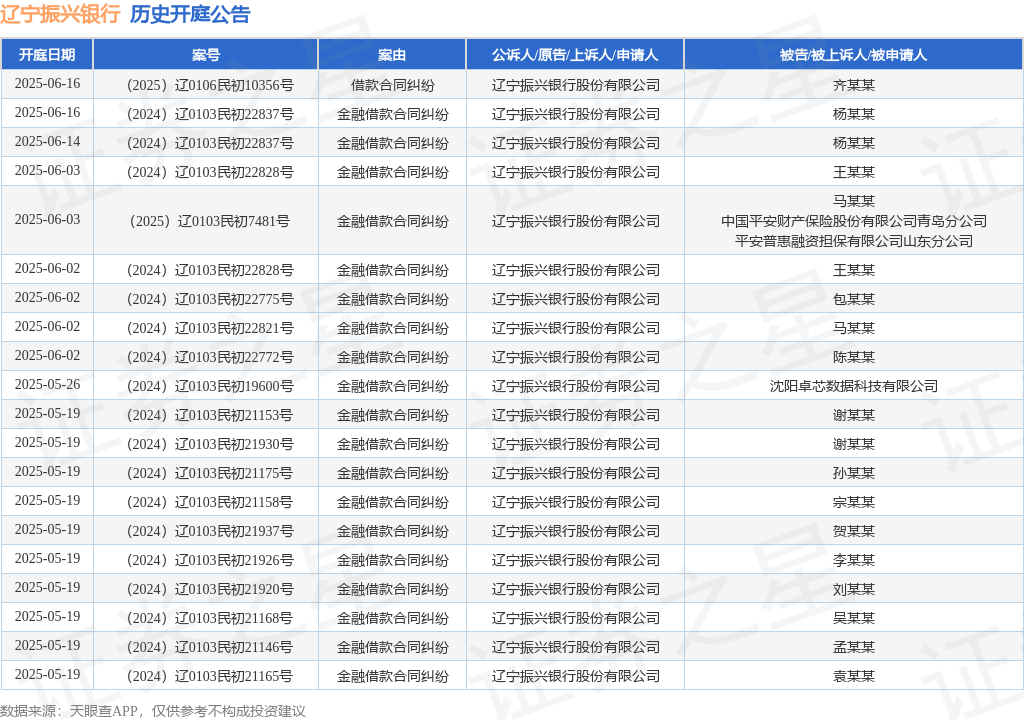The image size is (1024, 720).
Task: Select case number (2025)辽0103民初7481号
Action: coord(209,221)
